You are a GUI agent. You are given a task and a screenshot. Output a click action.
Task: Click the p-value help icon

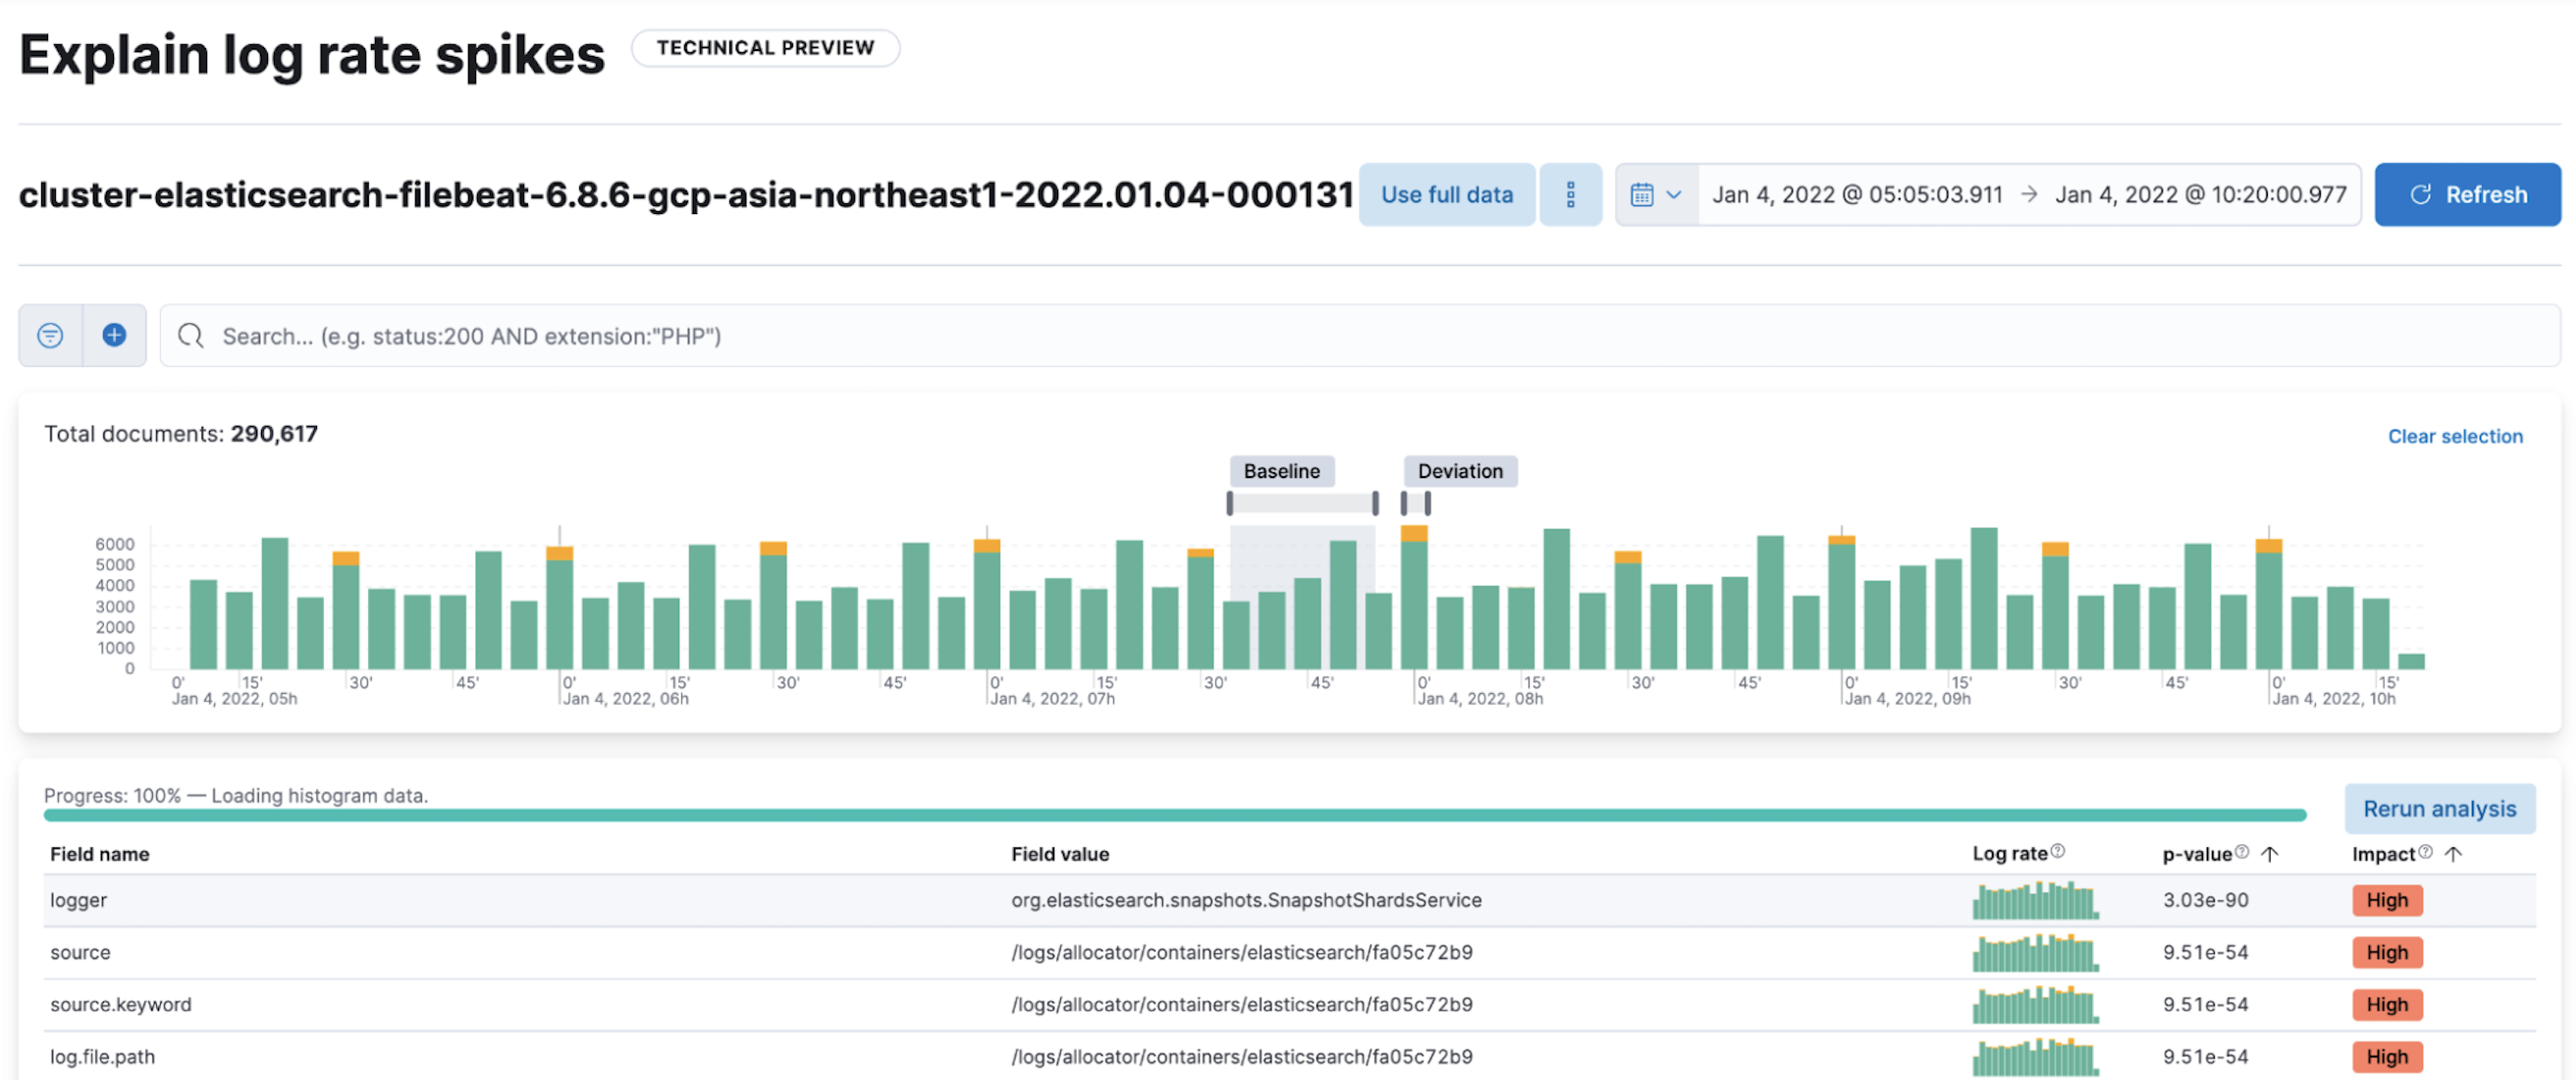(2241, 851)
